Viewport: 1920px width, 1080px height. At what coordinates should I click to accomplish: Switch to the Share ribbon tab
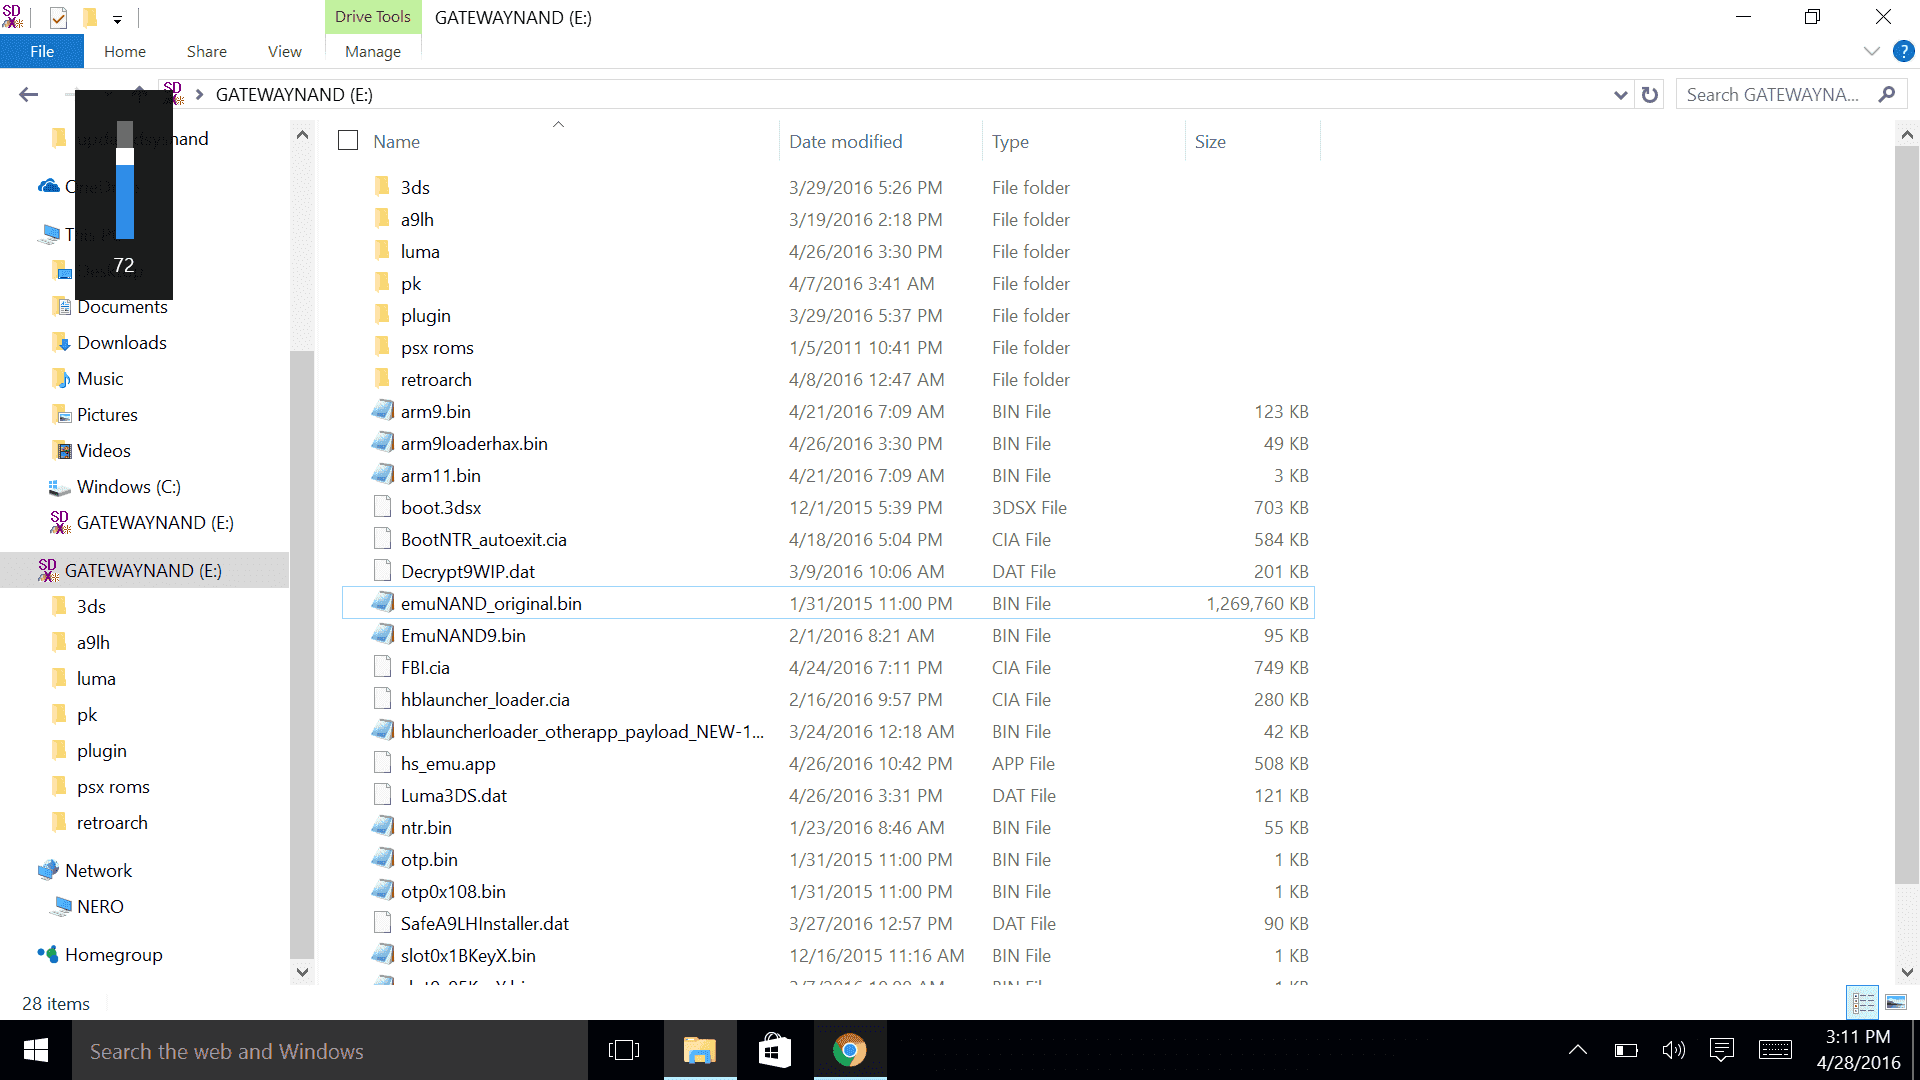tap(207, 51)
